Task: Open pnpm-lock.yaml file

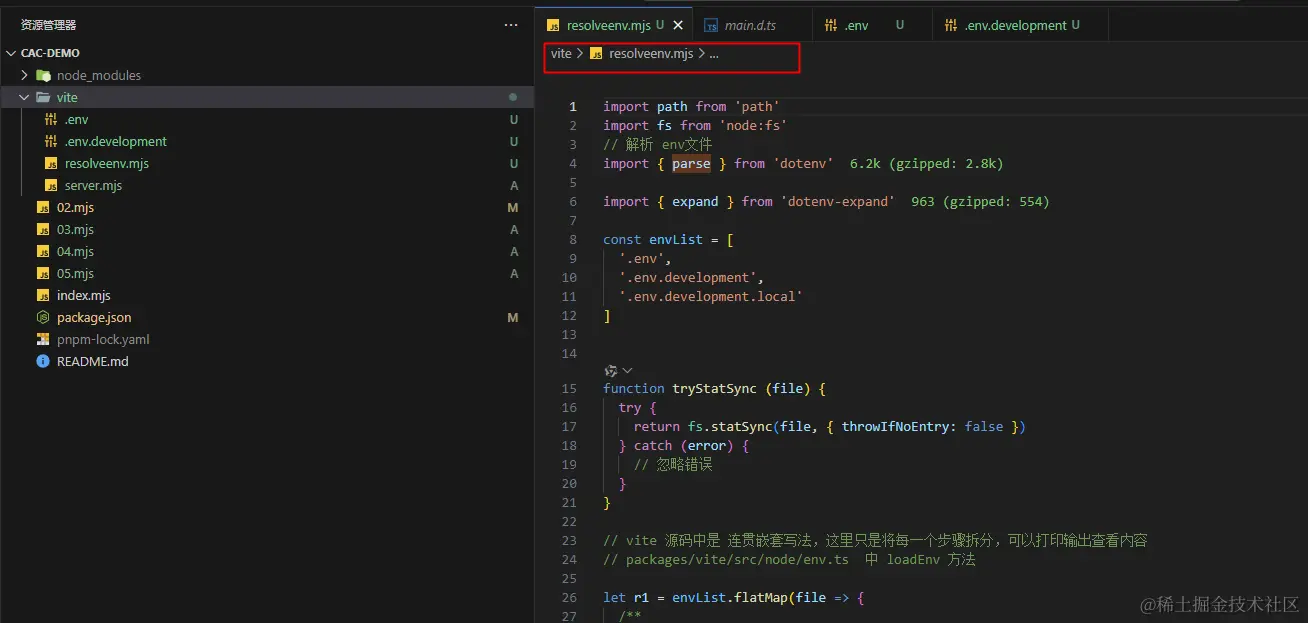Action: coord(103,339)
